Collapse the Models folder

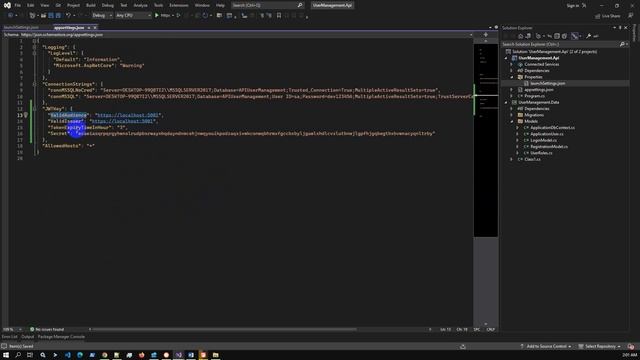[x=511, y=121]
